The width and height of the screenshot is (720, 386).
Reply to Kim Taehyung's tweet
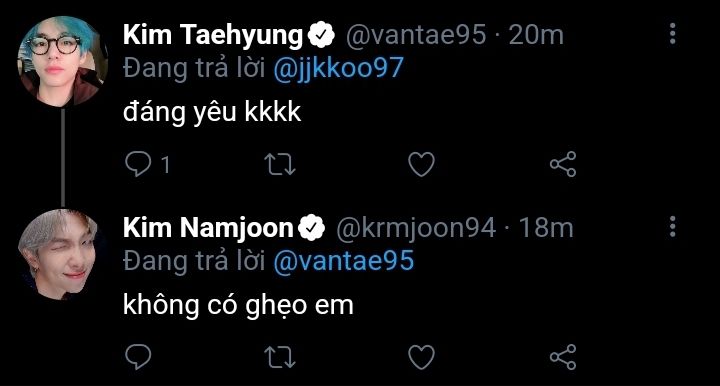pos(138,164)
